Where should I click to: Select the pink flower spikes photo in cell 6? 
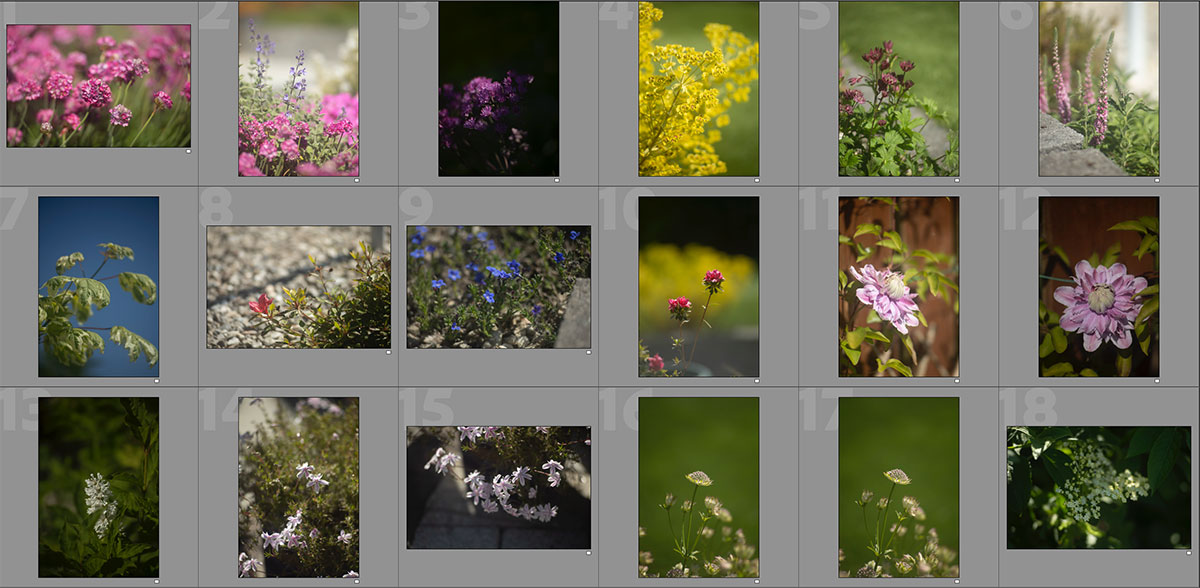[x=1099, y=89]
